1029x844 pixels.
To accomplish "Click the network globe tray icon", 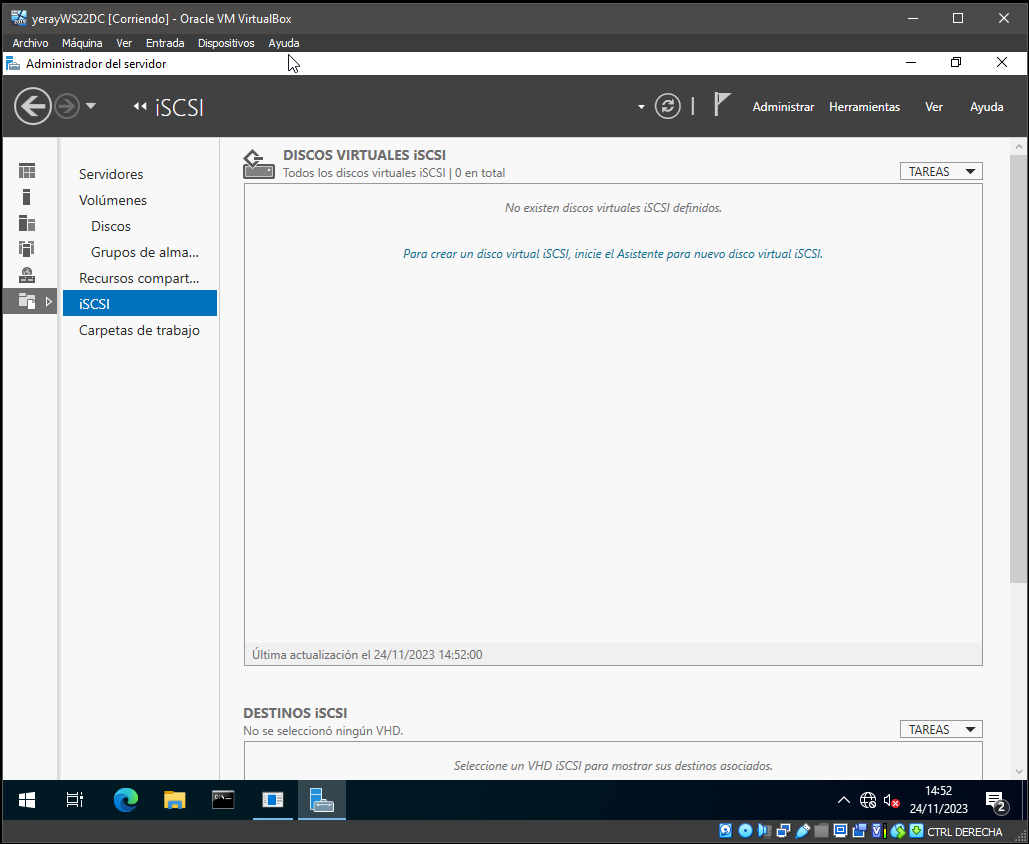I will [868, 800].
